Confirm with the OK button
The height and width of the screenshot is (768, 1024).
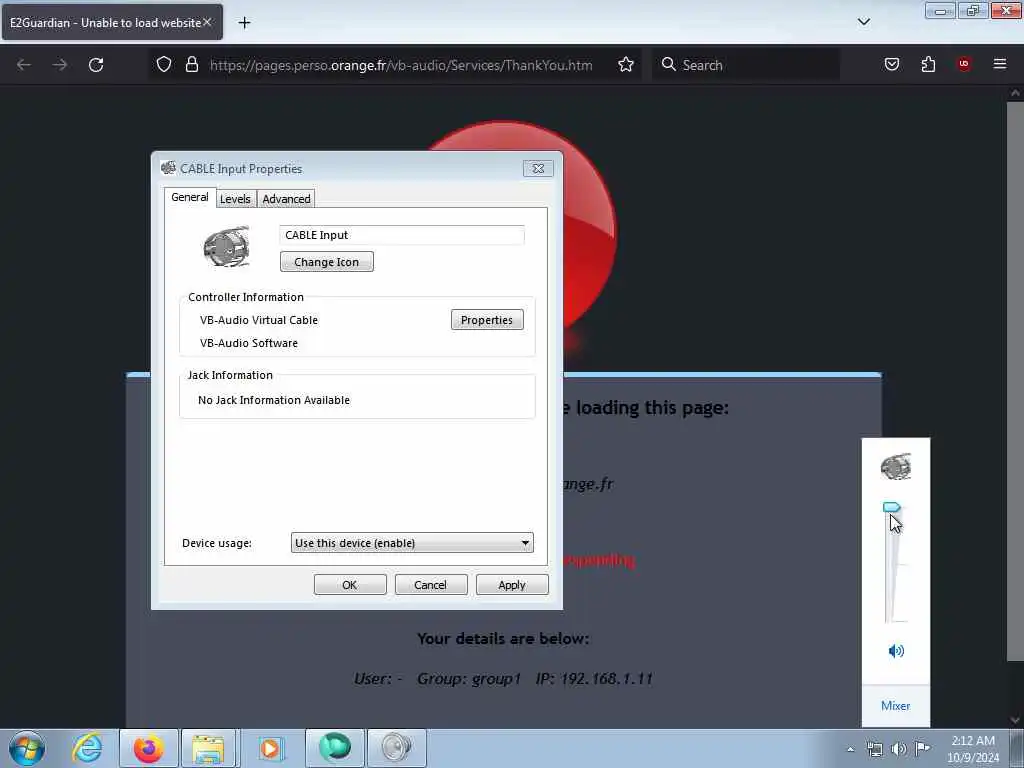tap(350, 584)
